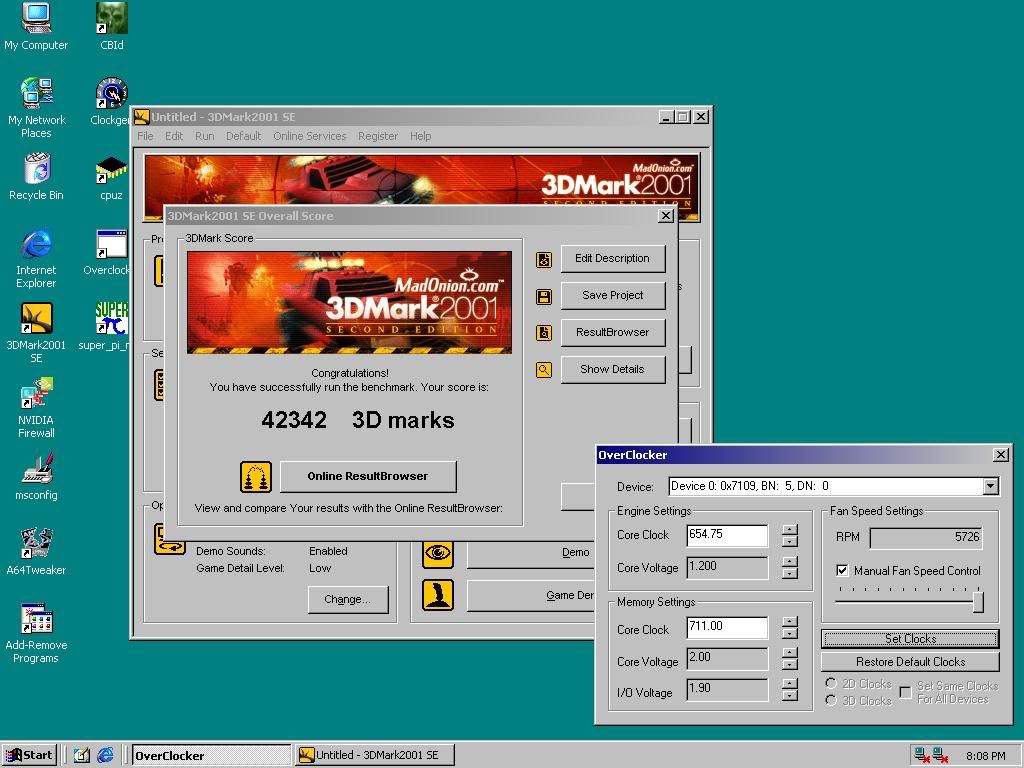Click the Online ResultBrowser tree icon
The width and height of the screenshot is (1024, 768).
[x=256, y=477]
